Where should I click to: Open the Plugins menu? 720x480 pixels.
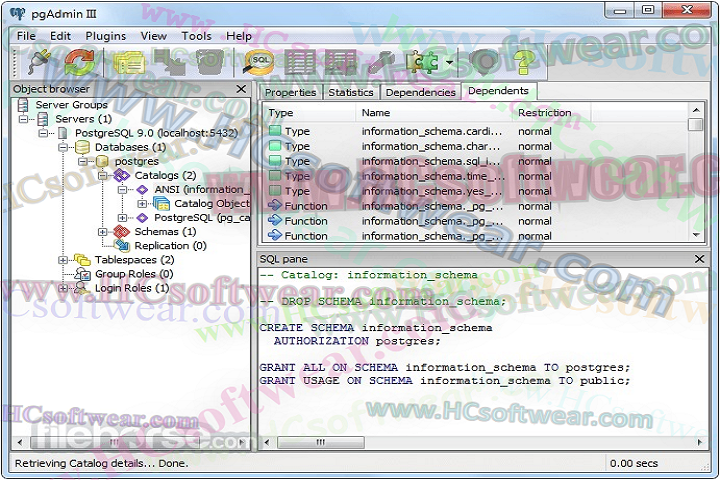click(106, 36)
